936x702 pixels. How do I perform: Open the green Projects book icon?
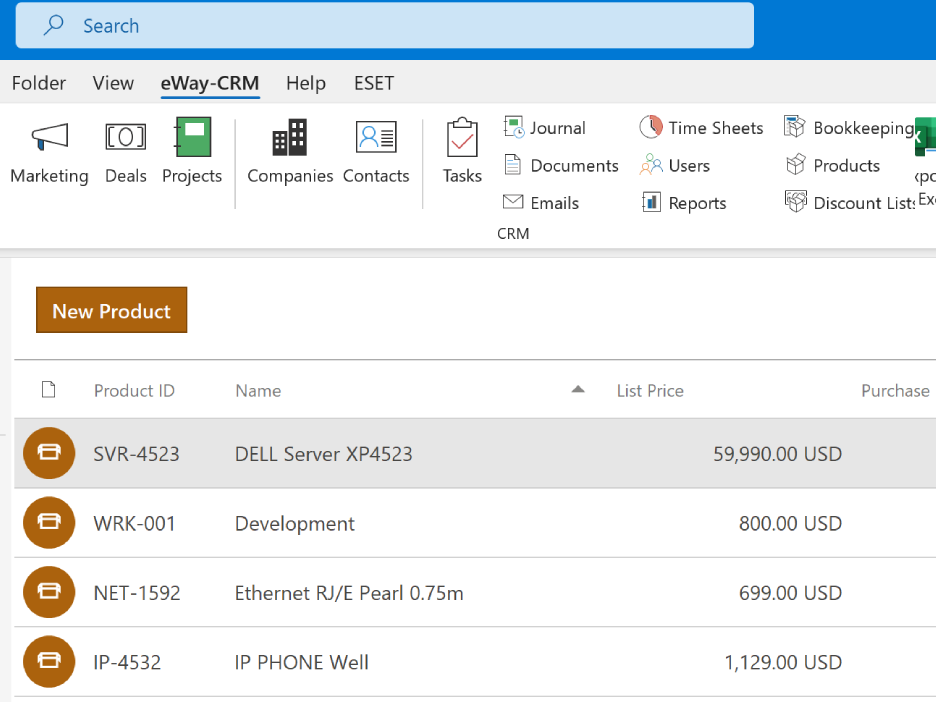click(x=192, y=137)
